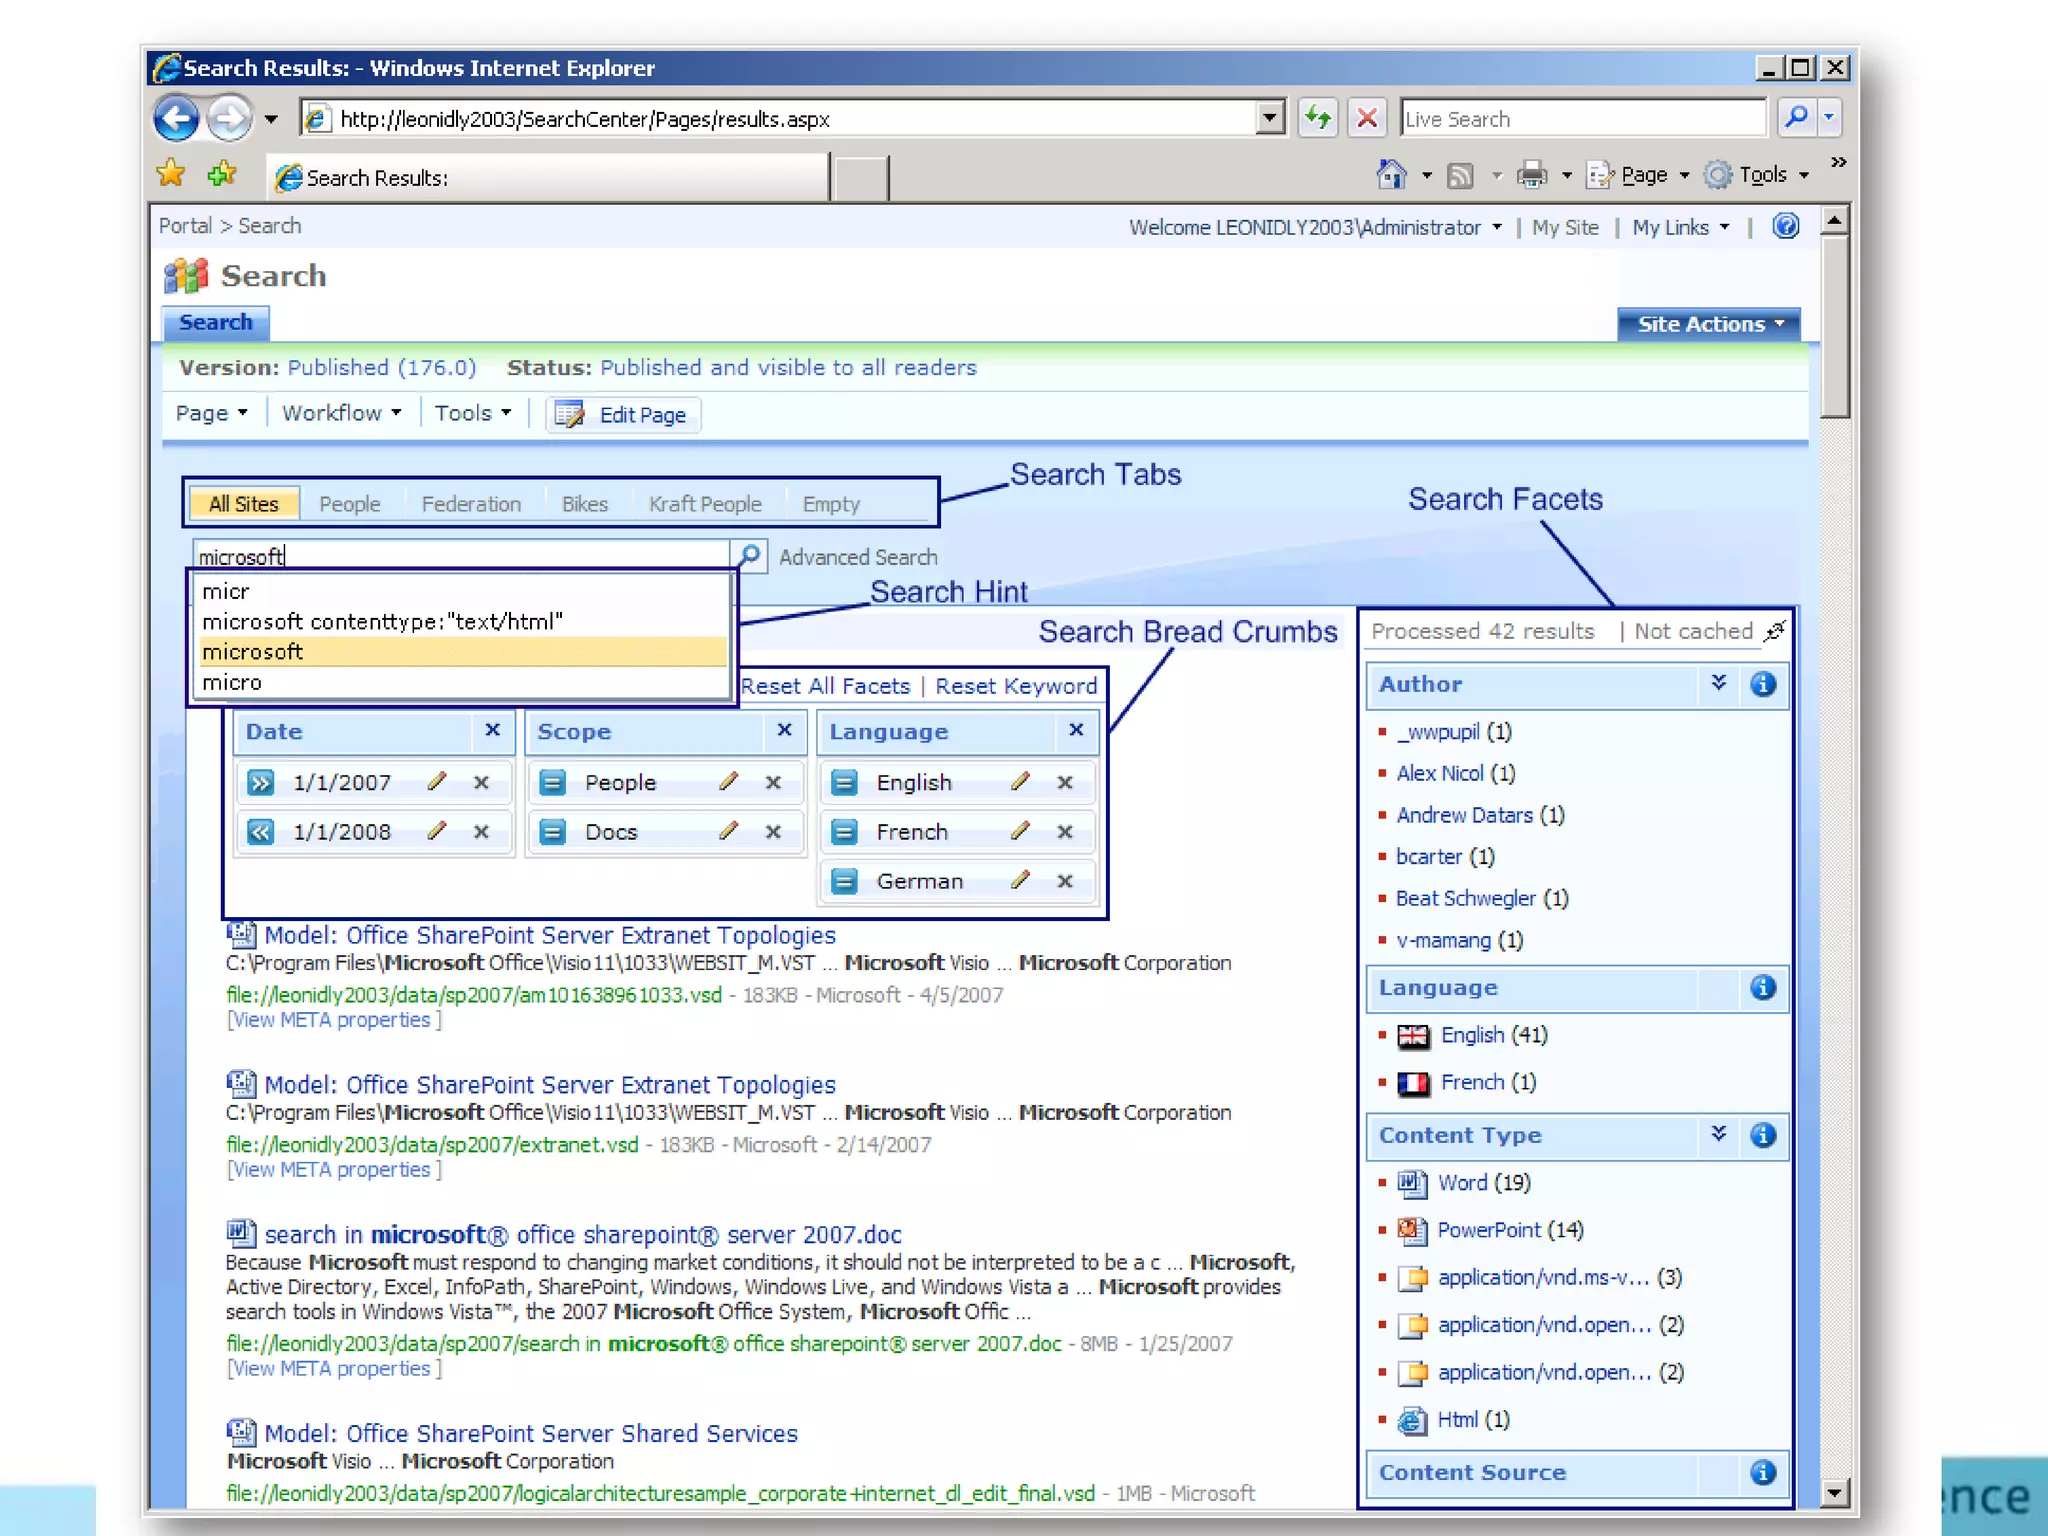This screenshot has height=1536, width=2048.
Task: Click the browser Back arrow
Action: tap(177, 119)
